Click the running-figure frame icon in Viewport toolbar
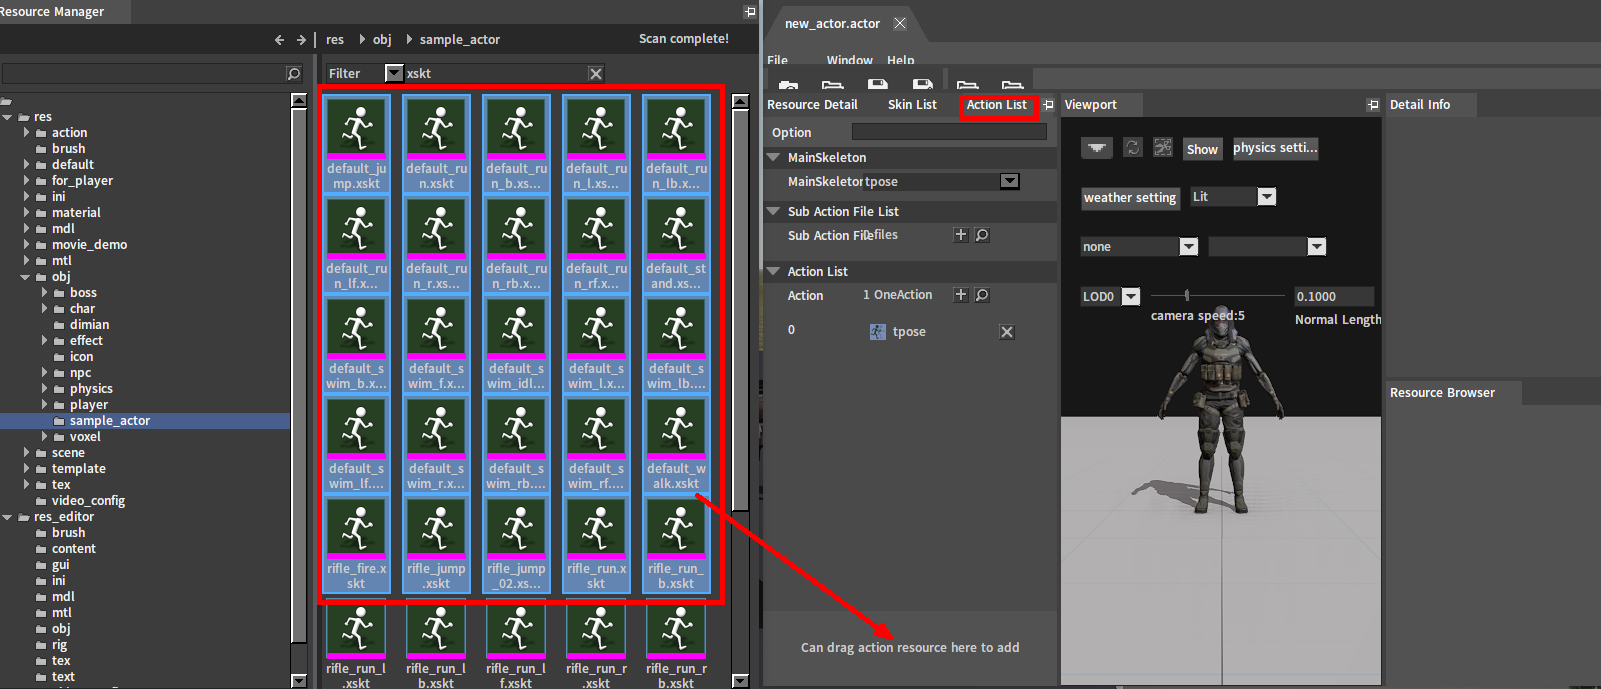Screen dimensions: 1601x689 [x=1162, y=148]
